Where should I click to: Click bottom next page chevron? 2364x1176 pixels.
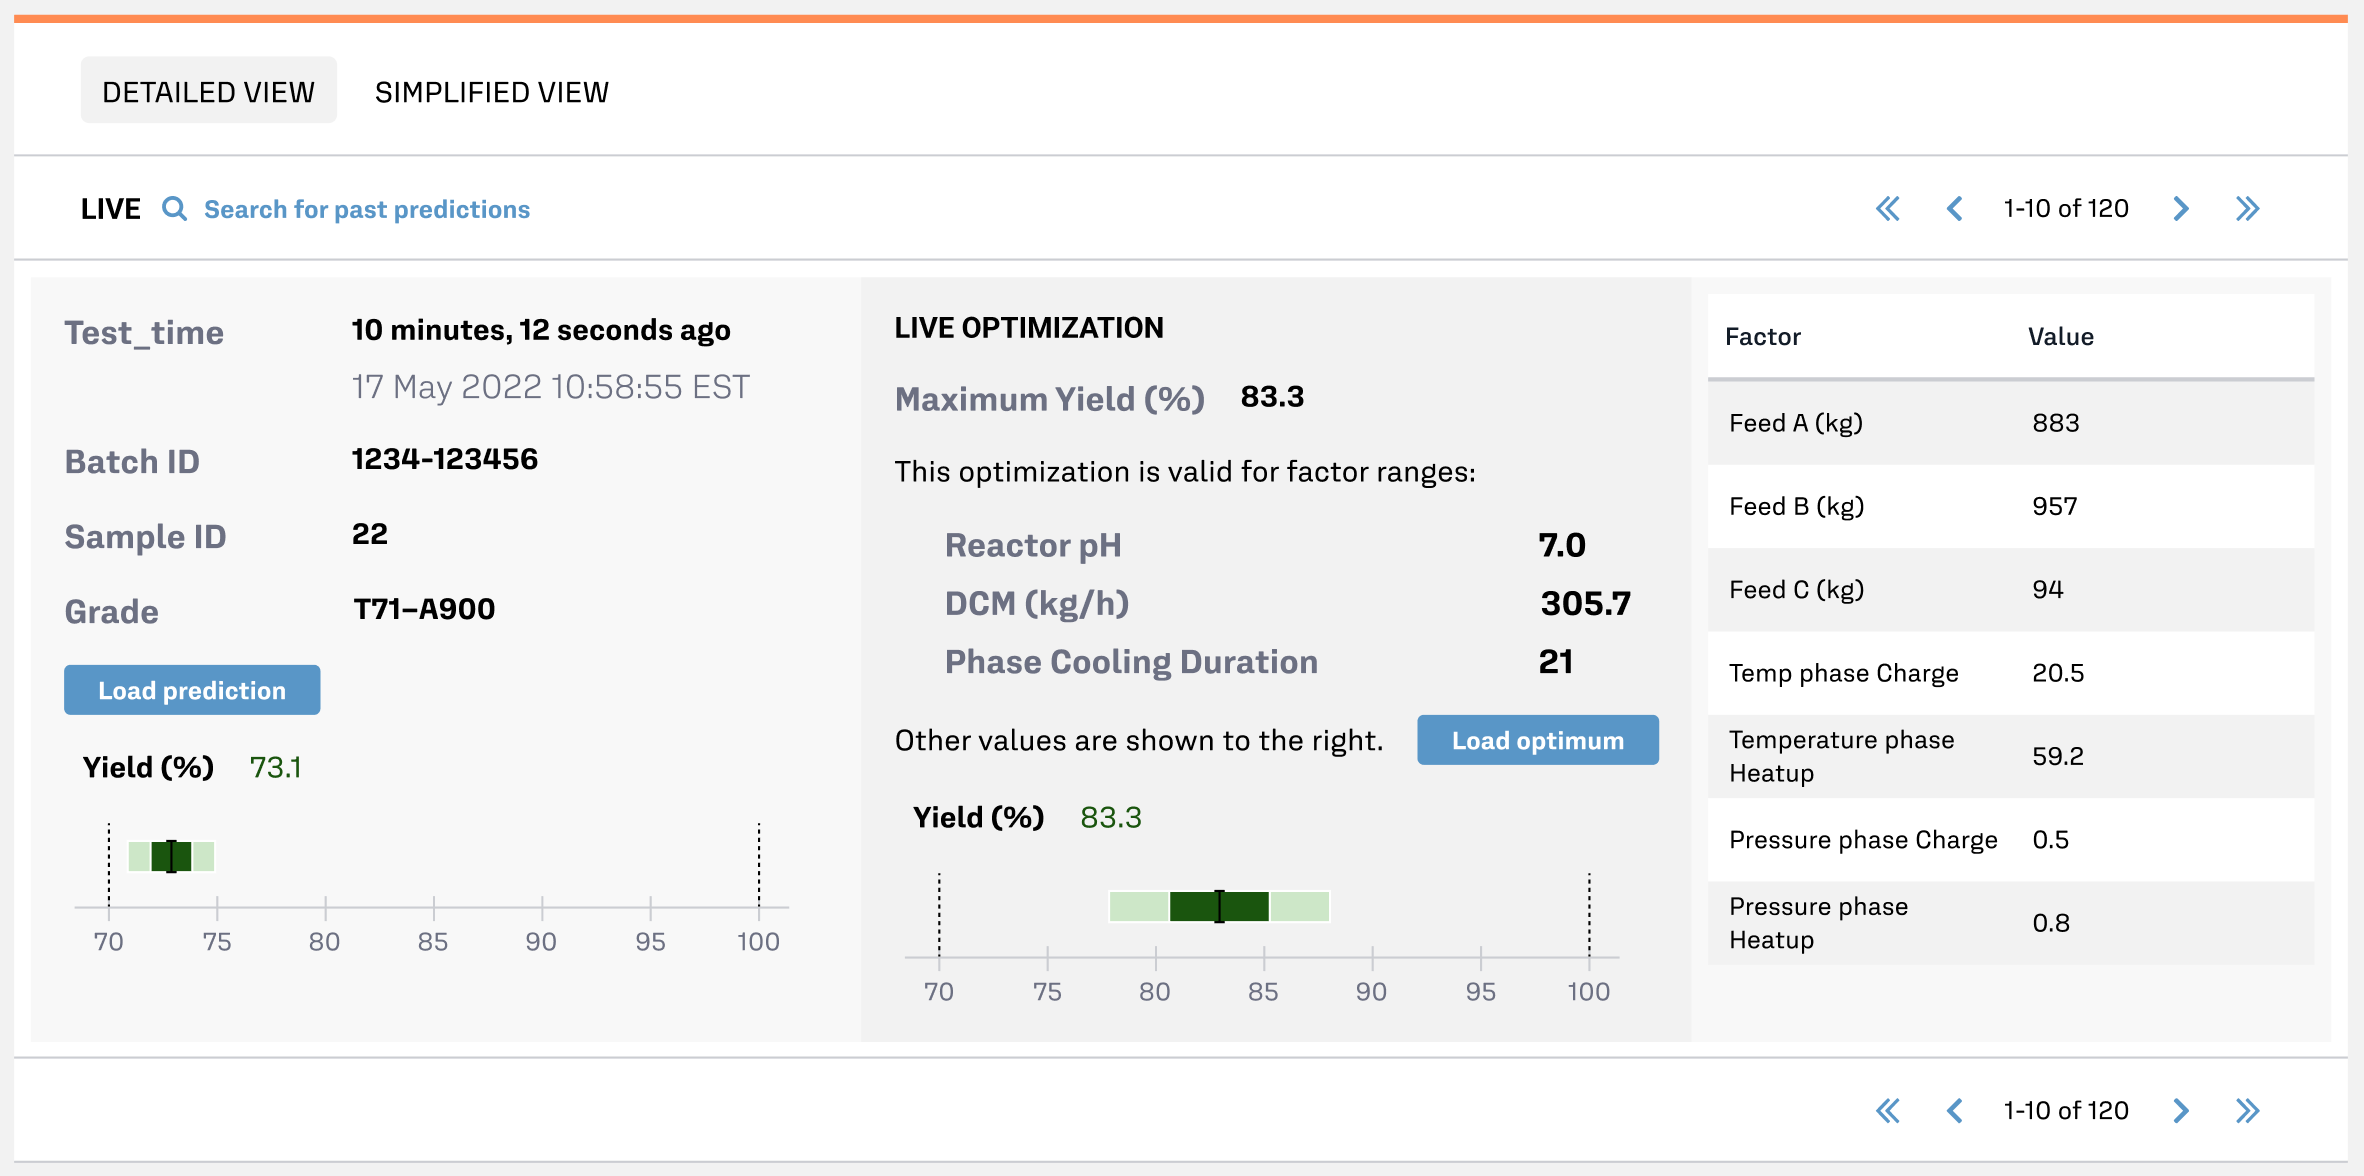[2181, 1111]
